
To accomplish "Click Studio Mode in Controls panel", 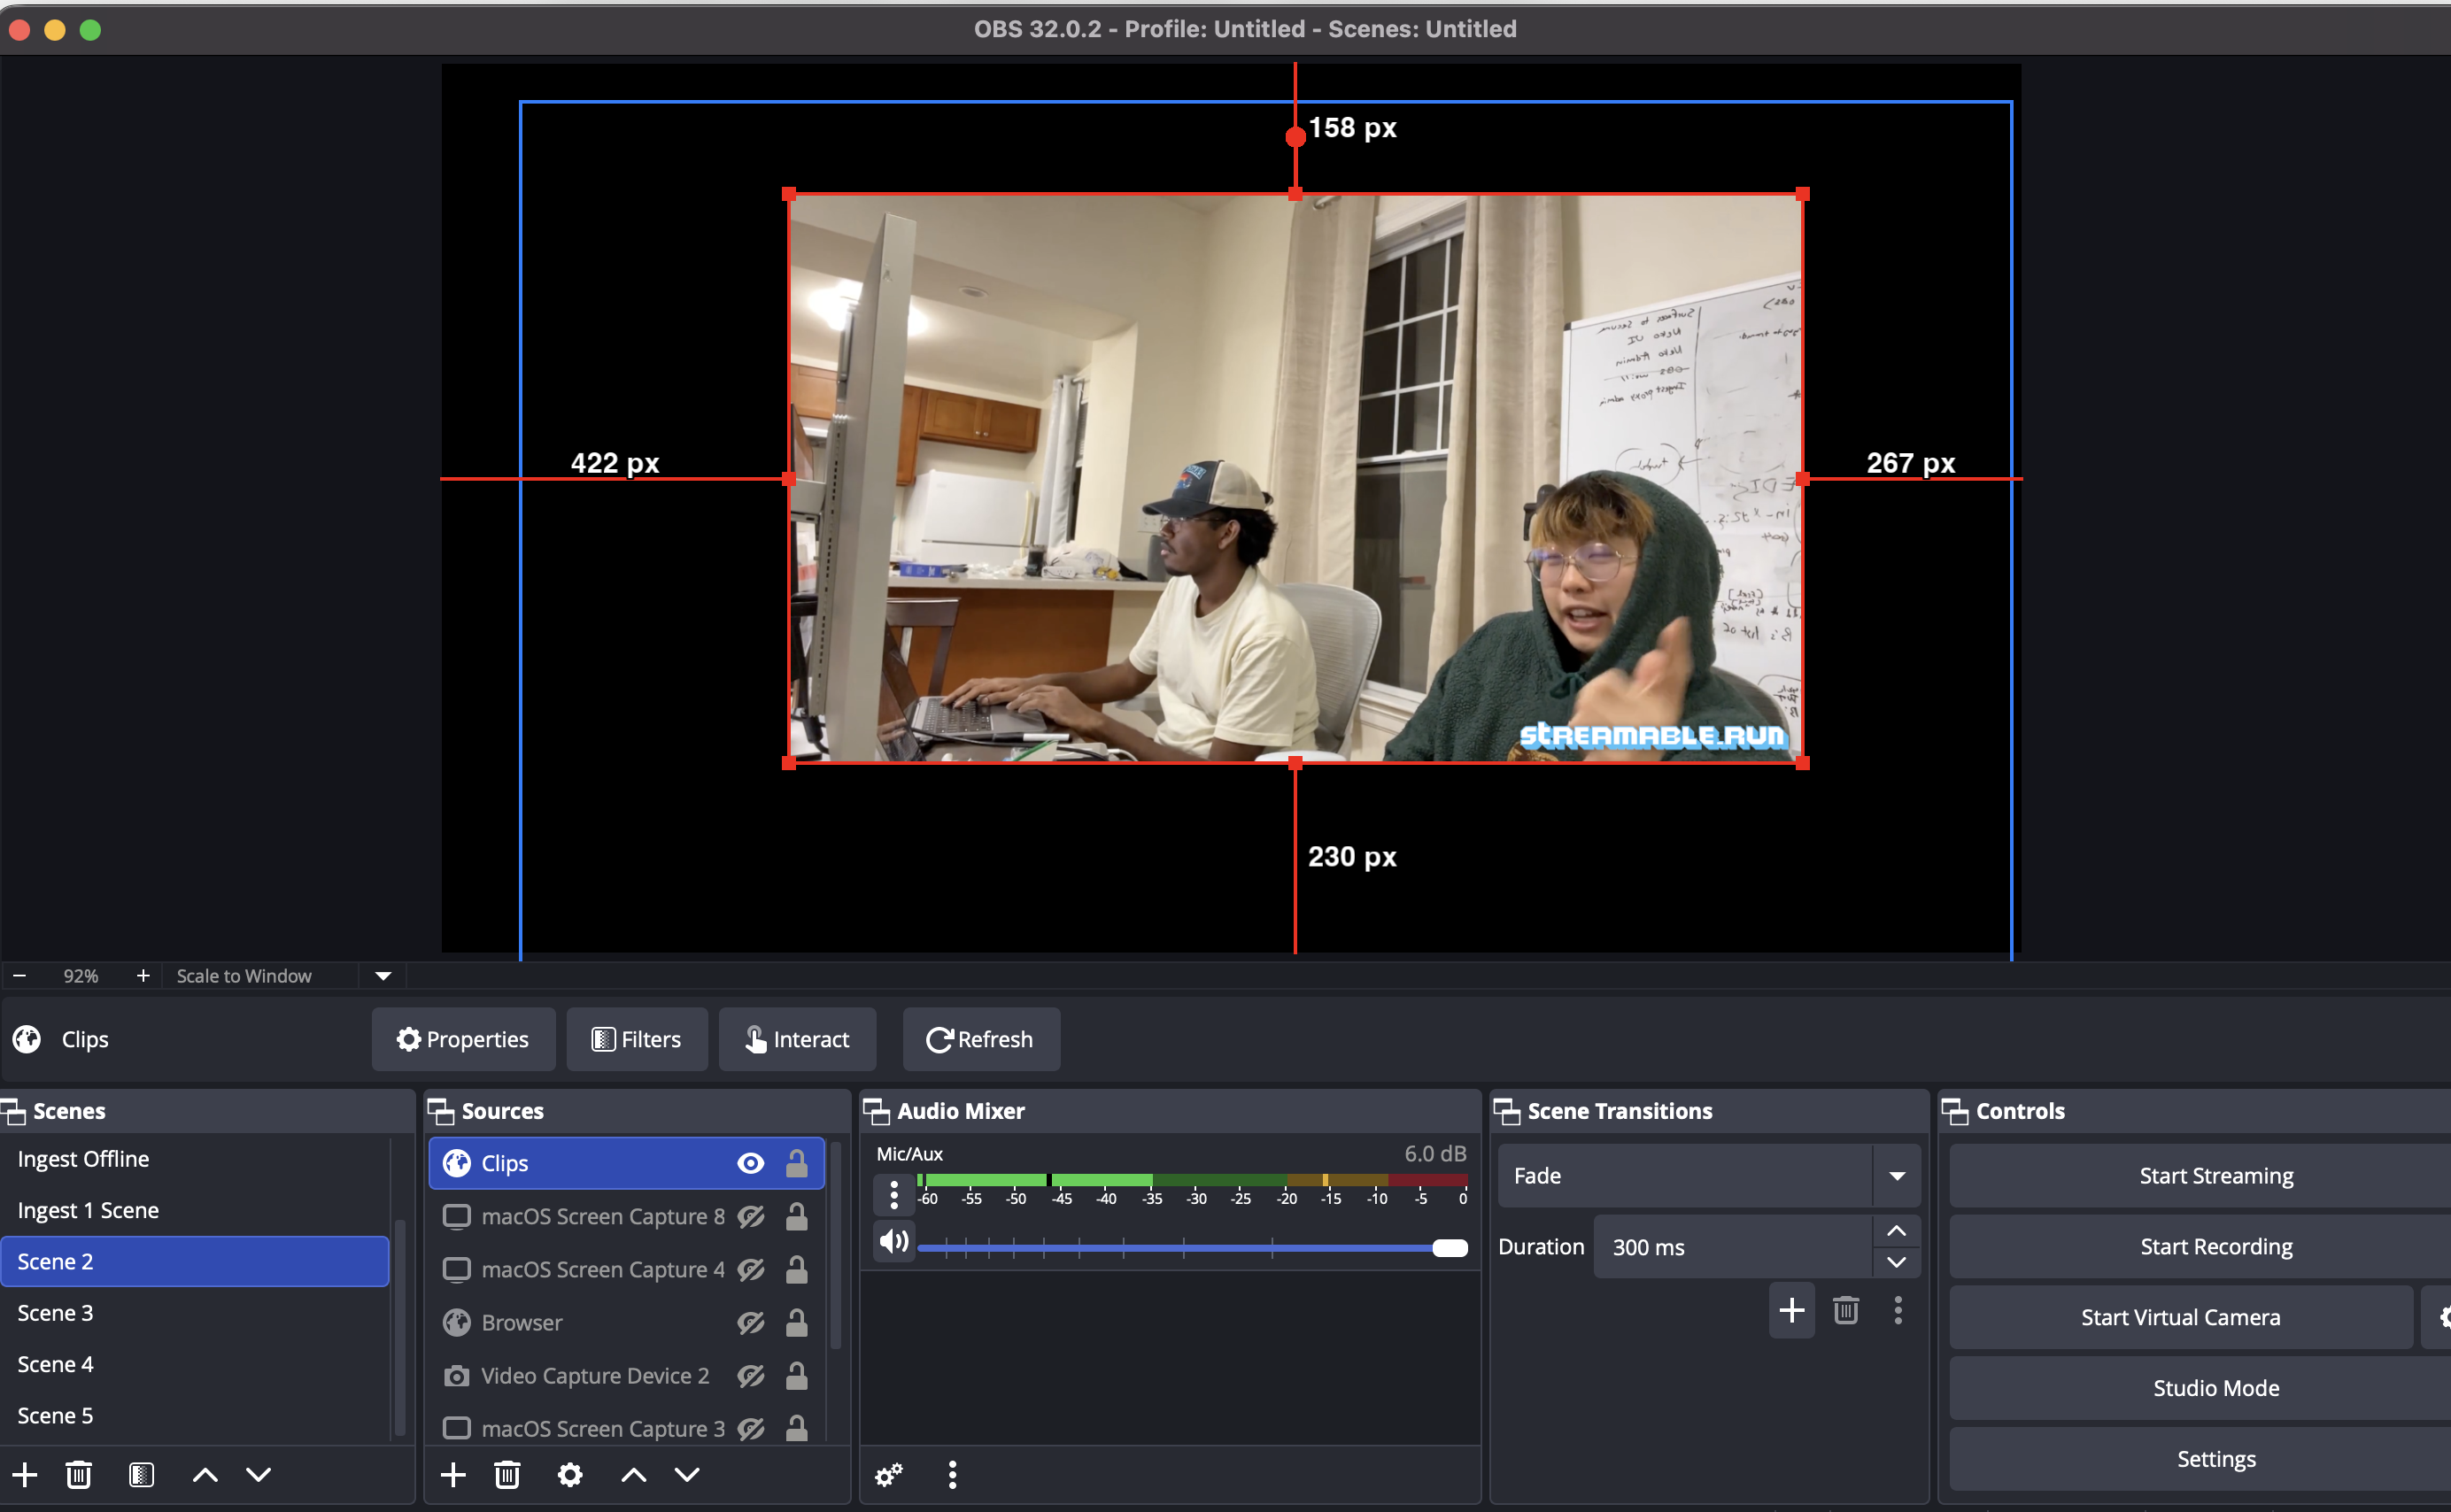I will [2215, 1387].
